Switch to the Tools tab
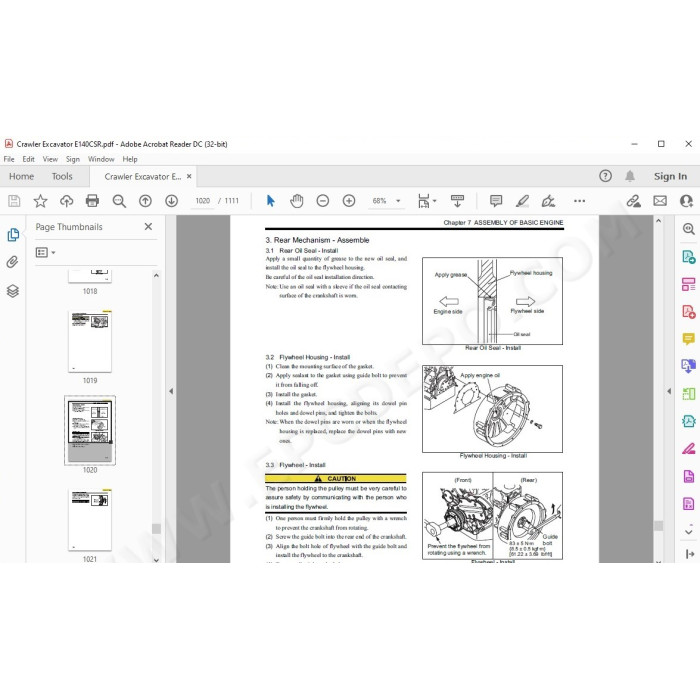 62,176
